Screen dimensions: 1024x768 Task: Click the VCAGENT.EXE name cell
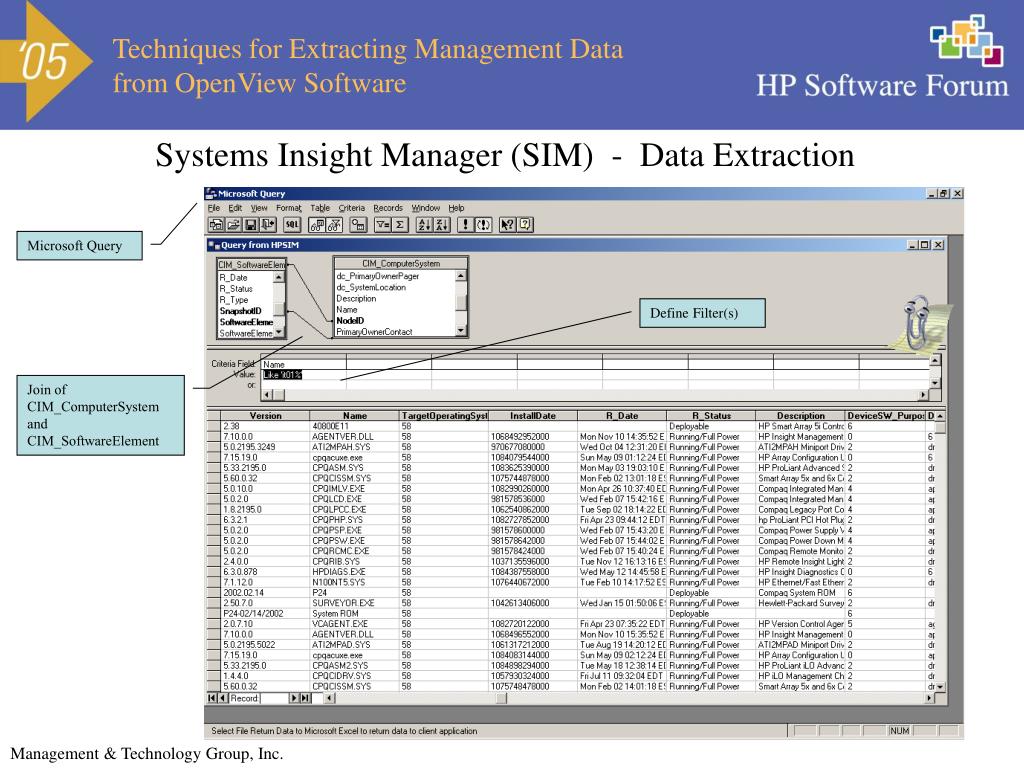pyautogui.click(x=355, y=624)
